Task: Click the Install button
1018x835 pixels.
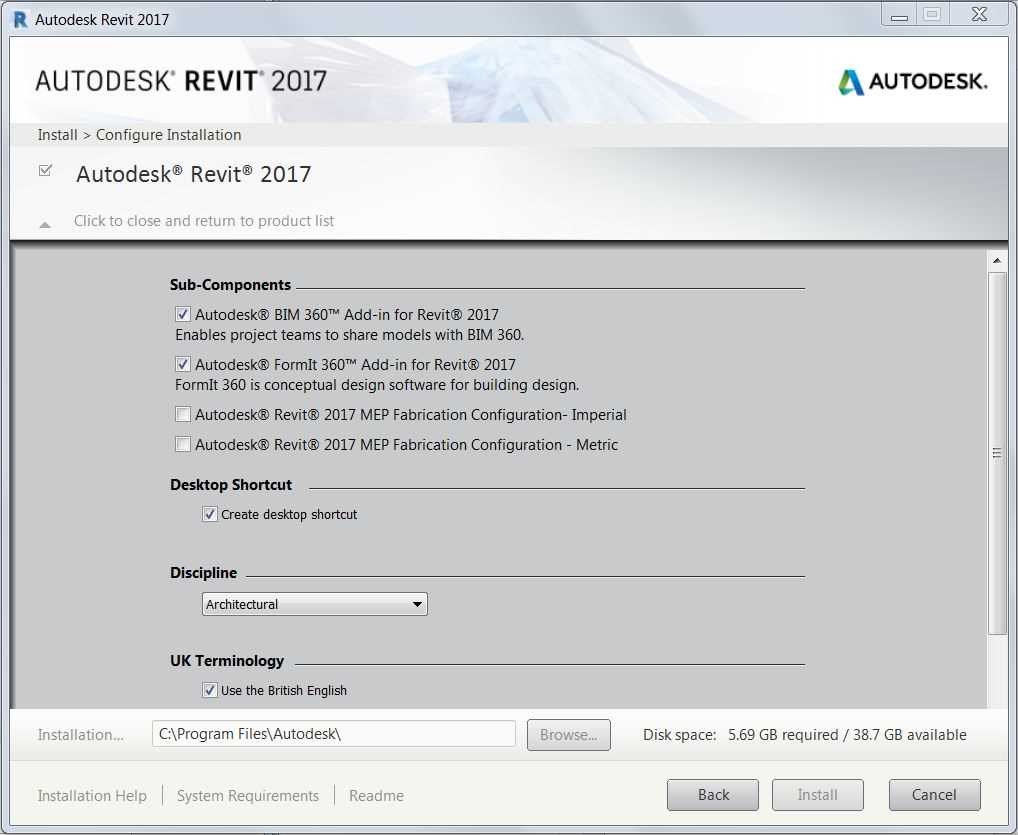Action: point(817,795)
